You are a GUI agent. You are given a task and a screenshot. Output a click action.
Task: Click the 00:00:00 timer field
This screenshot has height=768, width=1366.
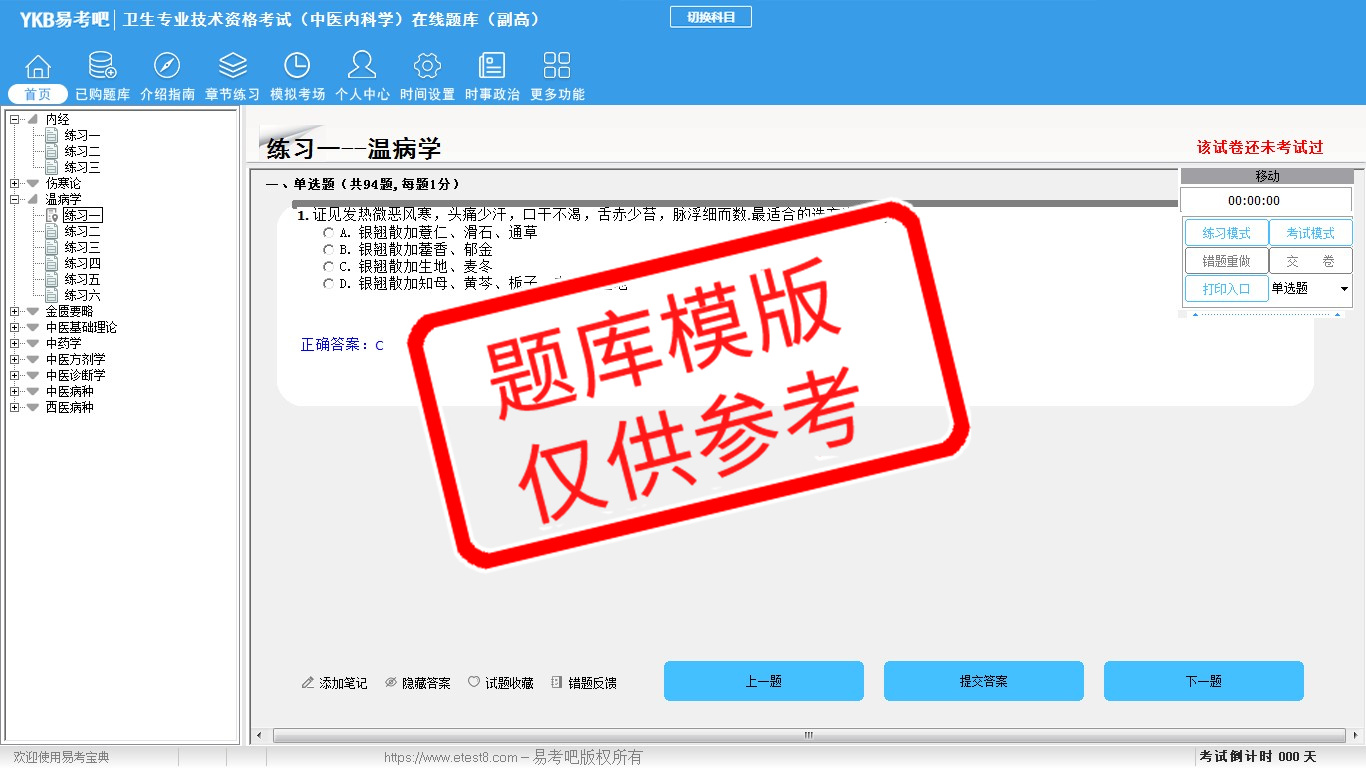tap(1267, 200)
